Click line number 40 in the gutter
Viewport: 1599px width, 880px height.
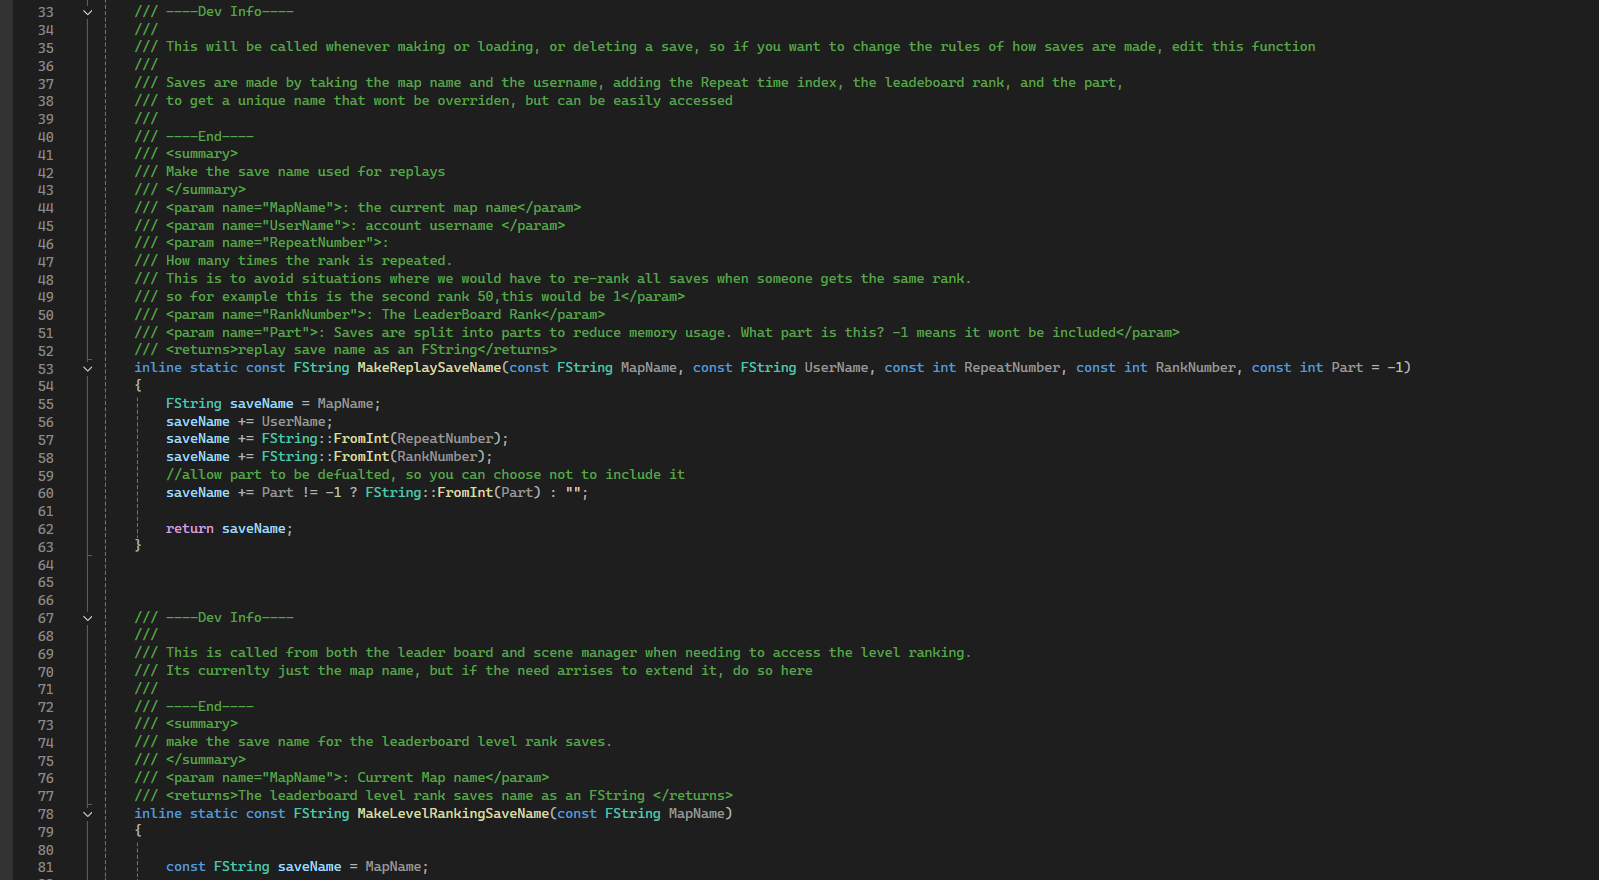(x=46, y=137)
